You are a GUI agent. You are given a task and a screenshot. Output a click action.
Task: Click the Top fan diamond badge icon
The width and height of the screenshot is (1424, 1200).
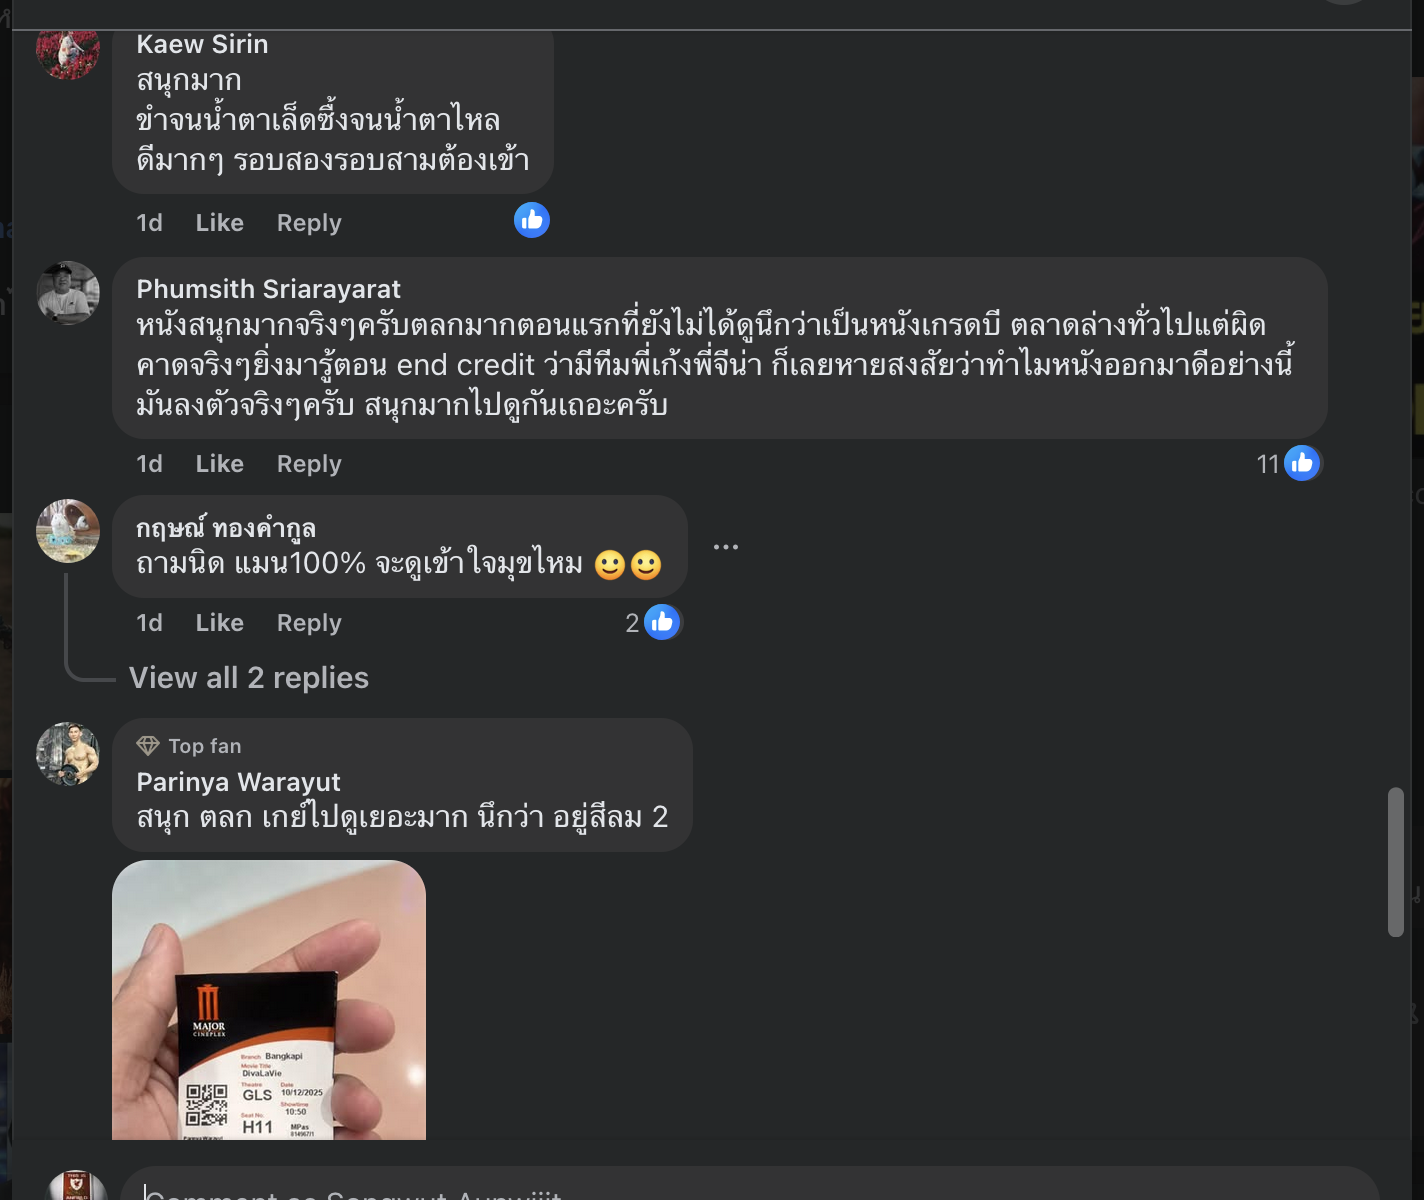(x=148, y=746)
